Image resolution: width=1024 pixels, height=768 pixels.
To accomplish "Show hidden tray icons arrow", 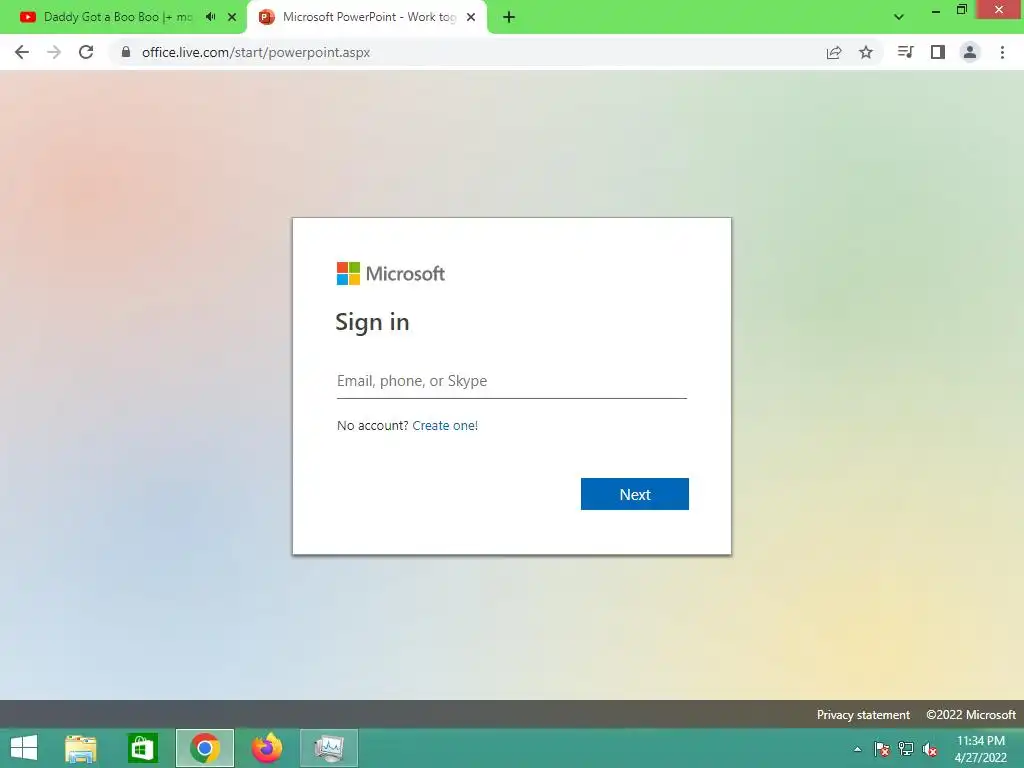I will point(857,749).
